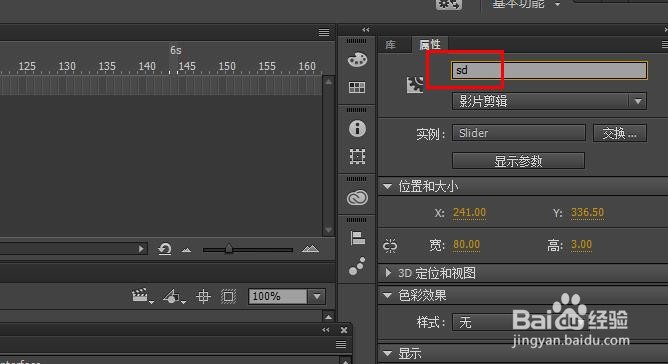Open the Creative Cloud Libraries icon
This screenshot has height=364, width=668.
tap(357, 198)
